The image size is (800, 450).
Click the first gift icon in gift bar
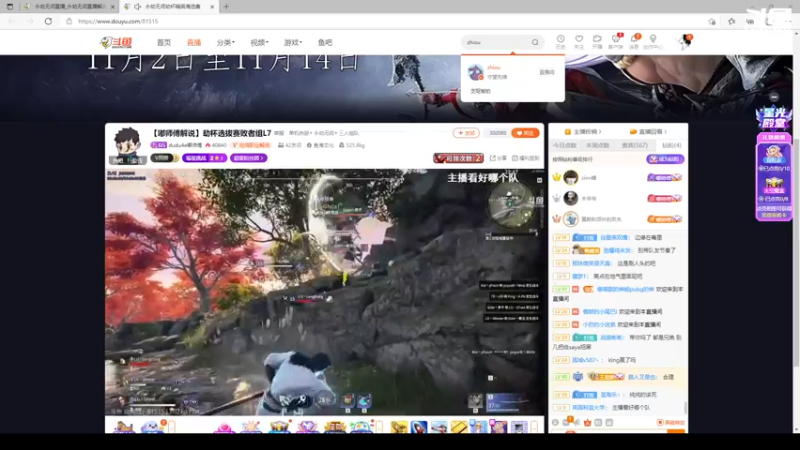point(123,427)
